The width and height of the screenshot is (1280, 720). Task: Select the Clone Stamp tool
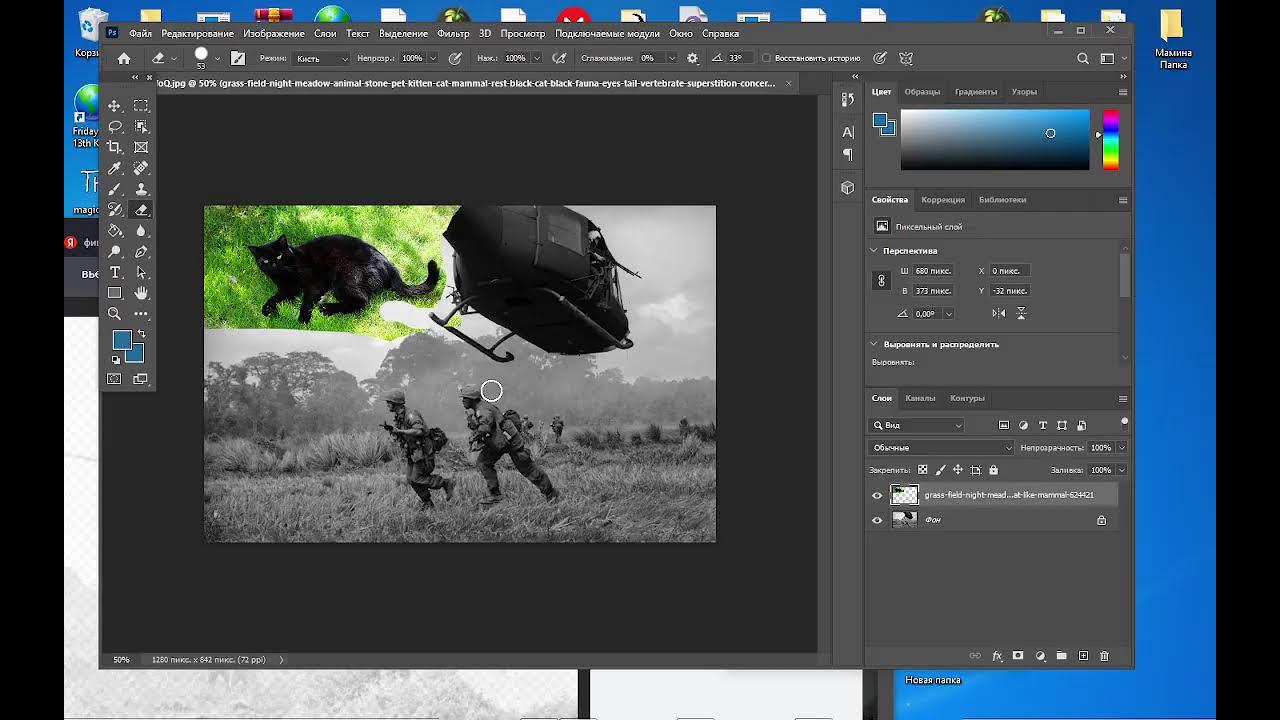141,189
